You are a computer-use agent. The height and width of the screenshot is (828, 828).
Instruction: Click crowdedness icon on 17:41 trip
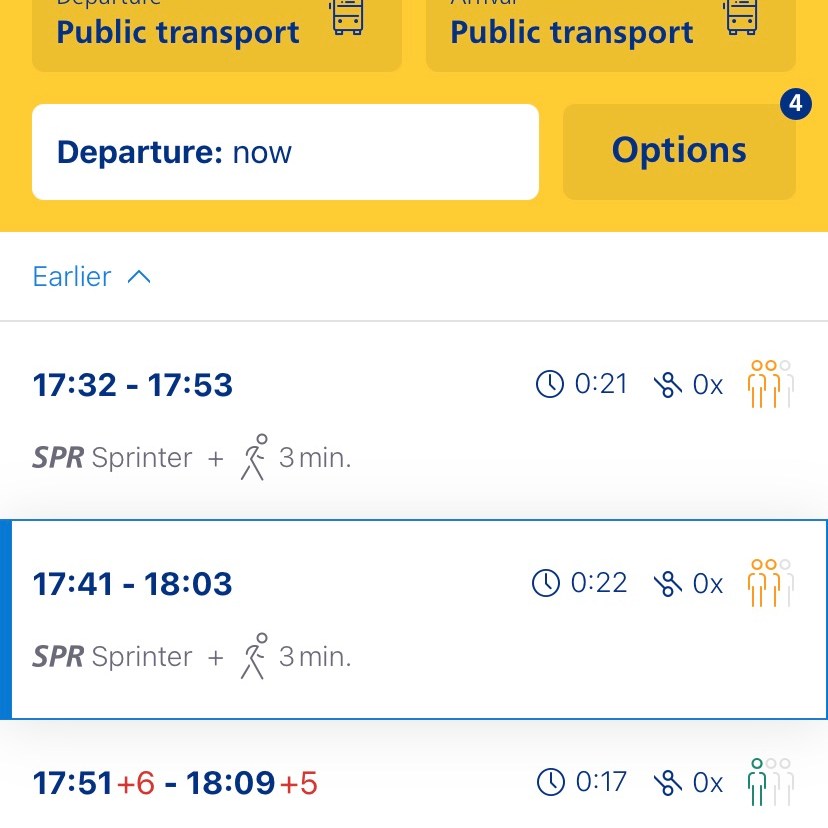click(x=770, y=583)
